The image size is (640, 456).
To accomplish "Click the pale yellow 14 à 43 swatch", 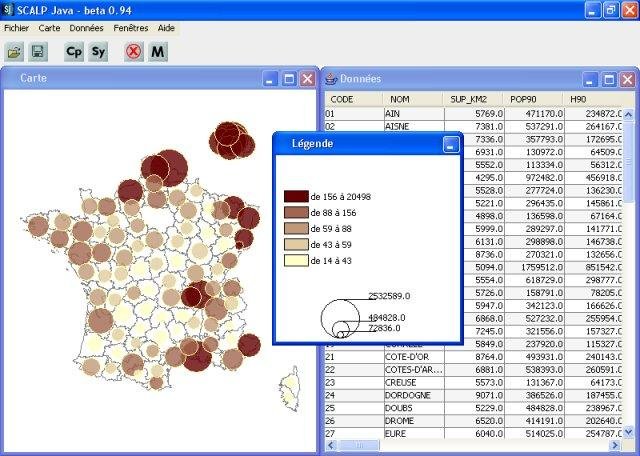I will click(296, 260).
